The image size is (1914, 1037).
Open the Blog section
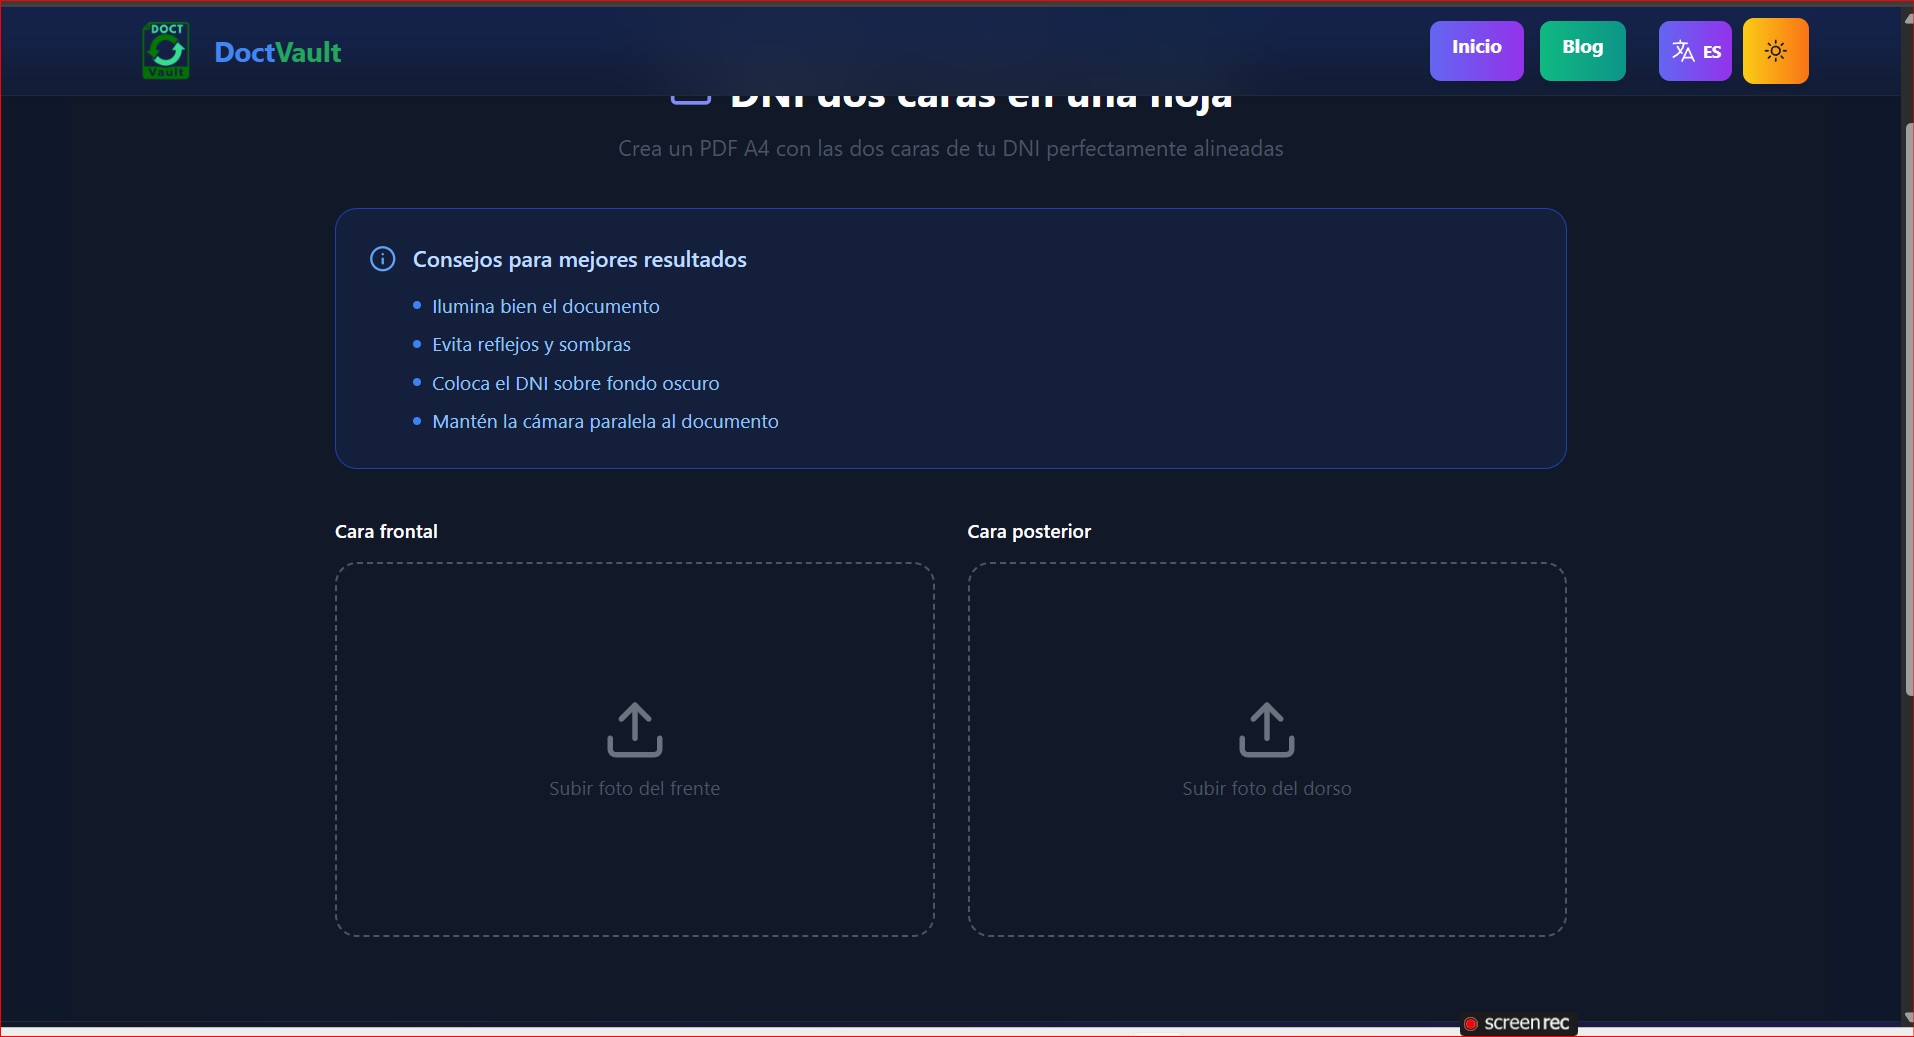(1582, 50)
